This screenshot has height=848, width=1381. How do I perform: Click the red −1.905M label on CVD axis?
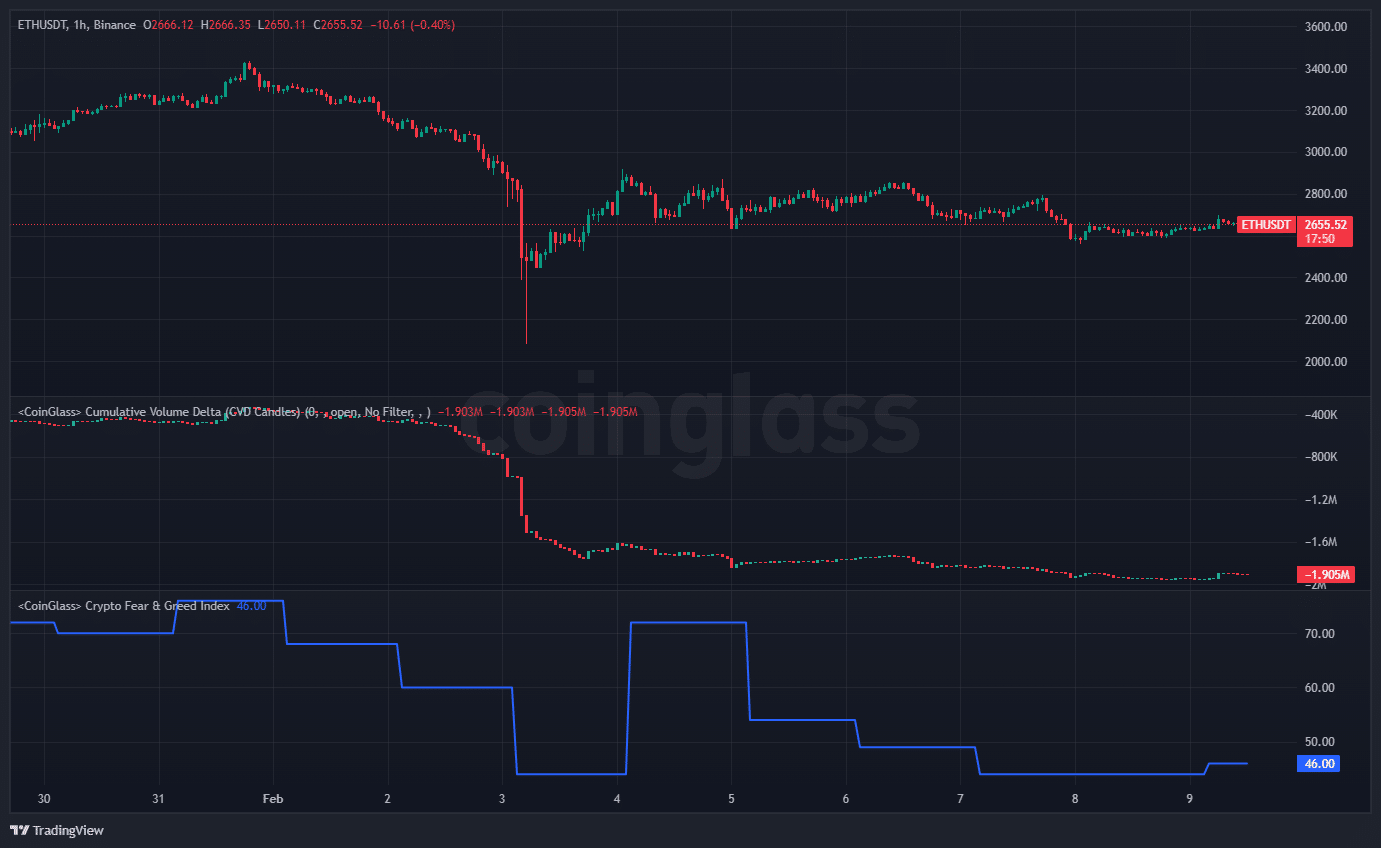click(1326, 575)
